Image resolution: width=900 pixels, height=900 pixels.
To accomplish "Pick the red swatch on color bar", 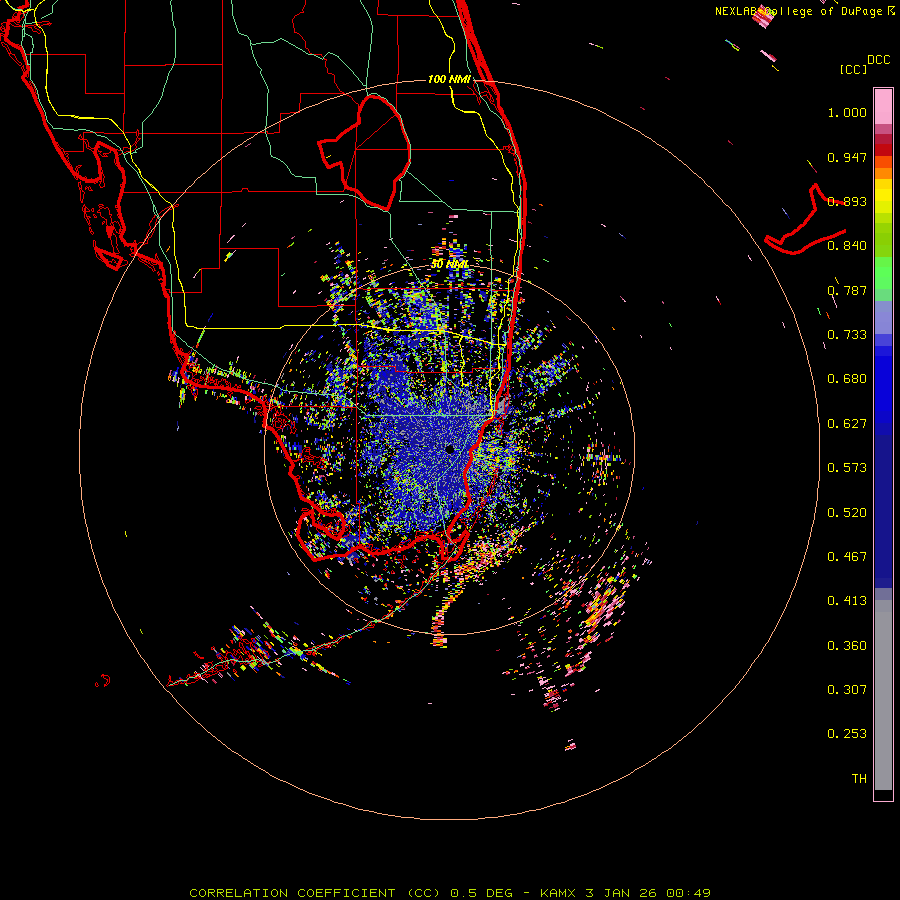I will (883, 150).
